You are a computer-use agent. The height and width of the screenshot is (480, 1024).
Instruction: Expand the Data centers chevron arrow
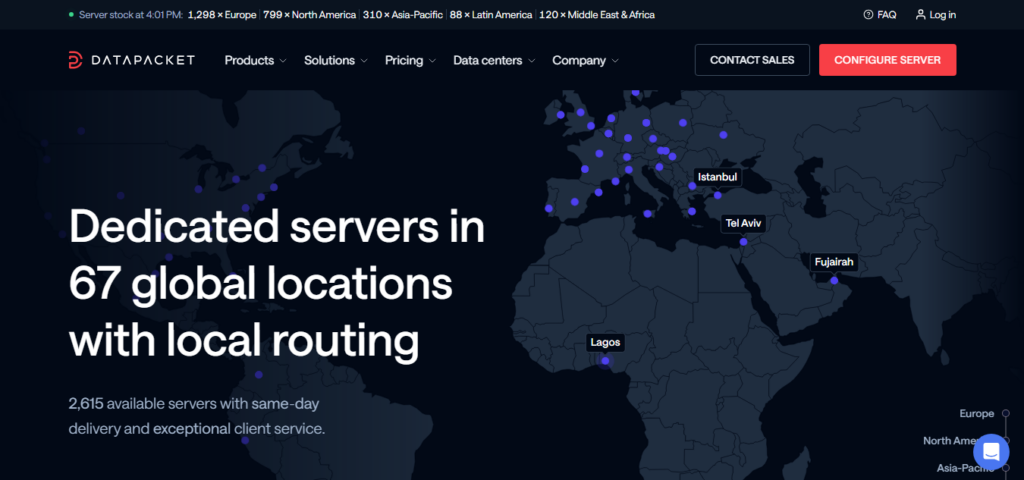coord(532,61)
